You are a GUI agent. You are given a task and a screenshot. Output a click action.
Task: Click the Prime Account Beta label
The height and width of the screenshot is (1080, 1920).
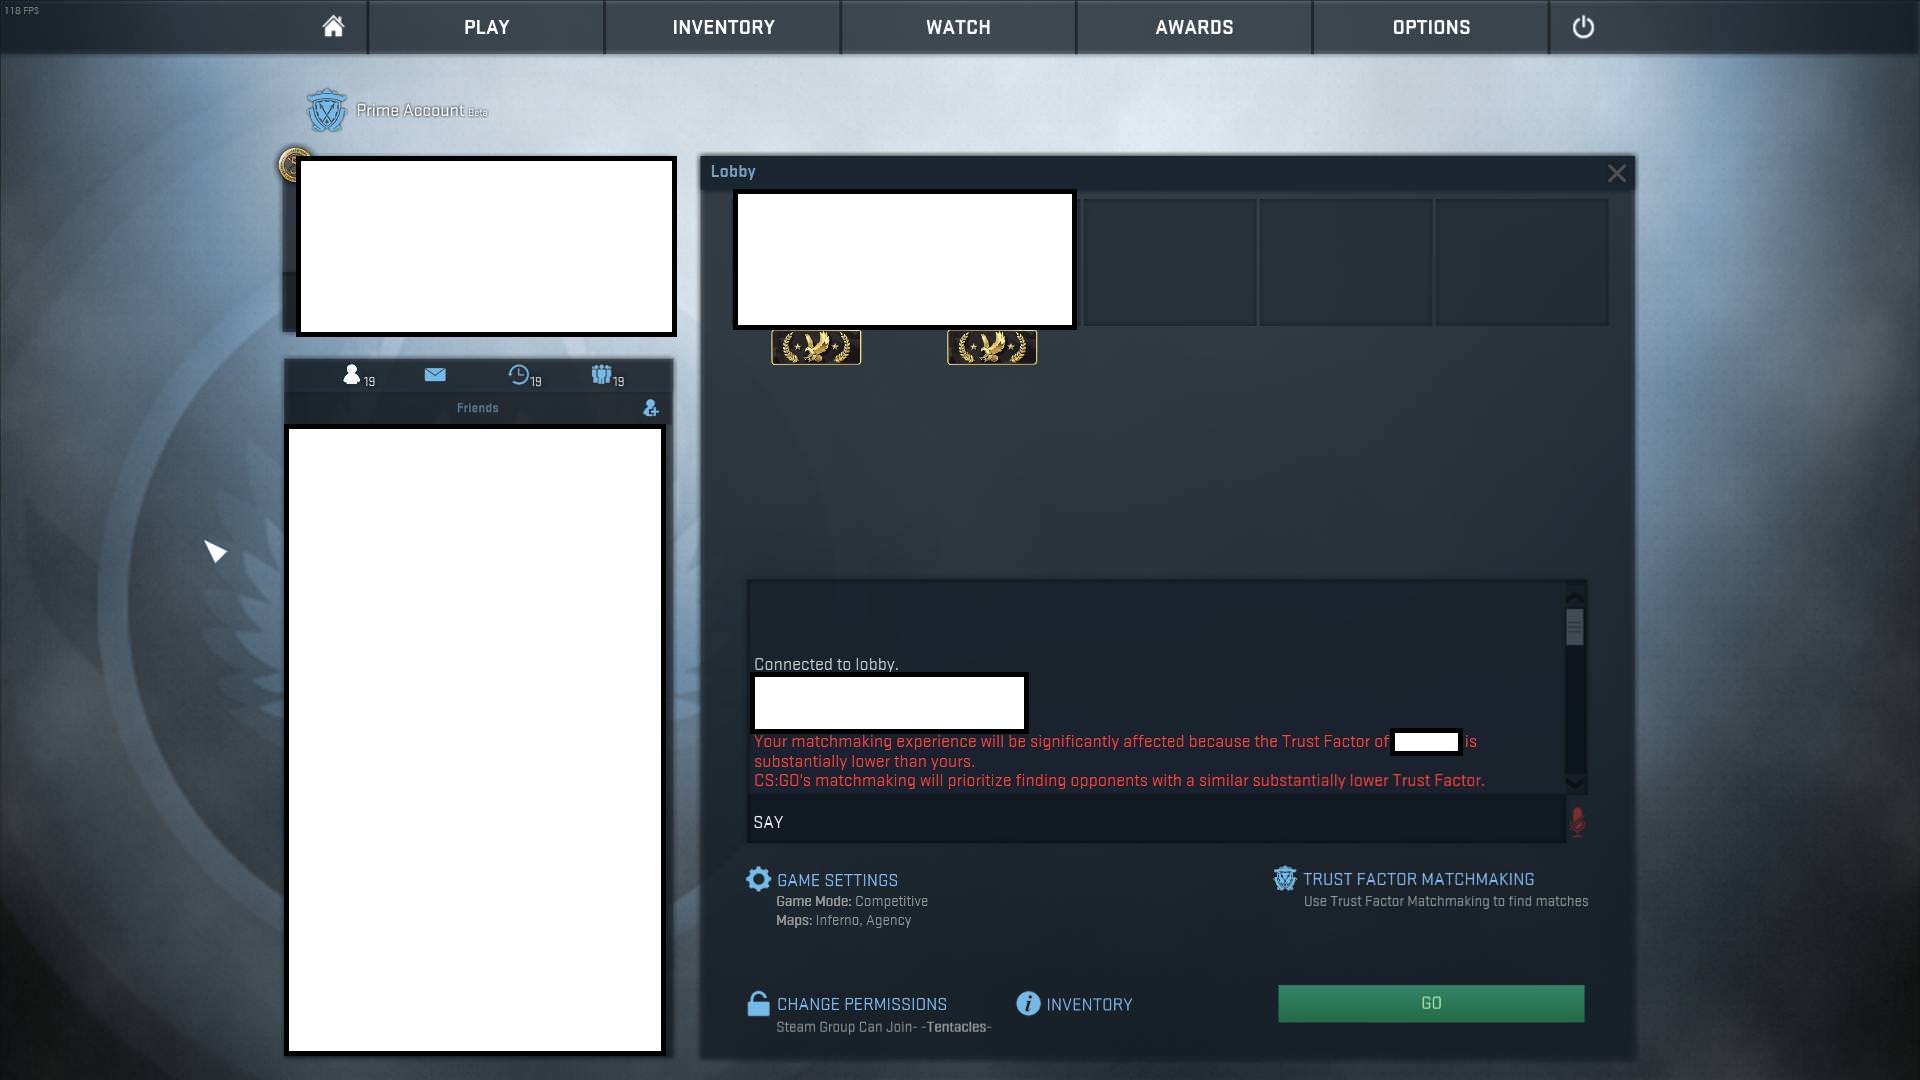pyautogui.click(x=422, y=110)
